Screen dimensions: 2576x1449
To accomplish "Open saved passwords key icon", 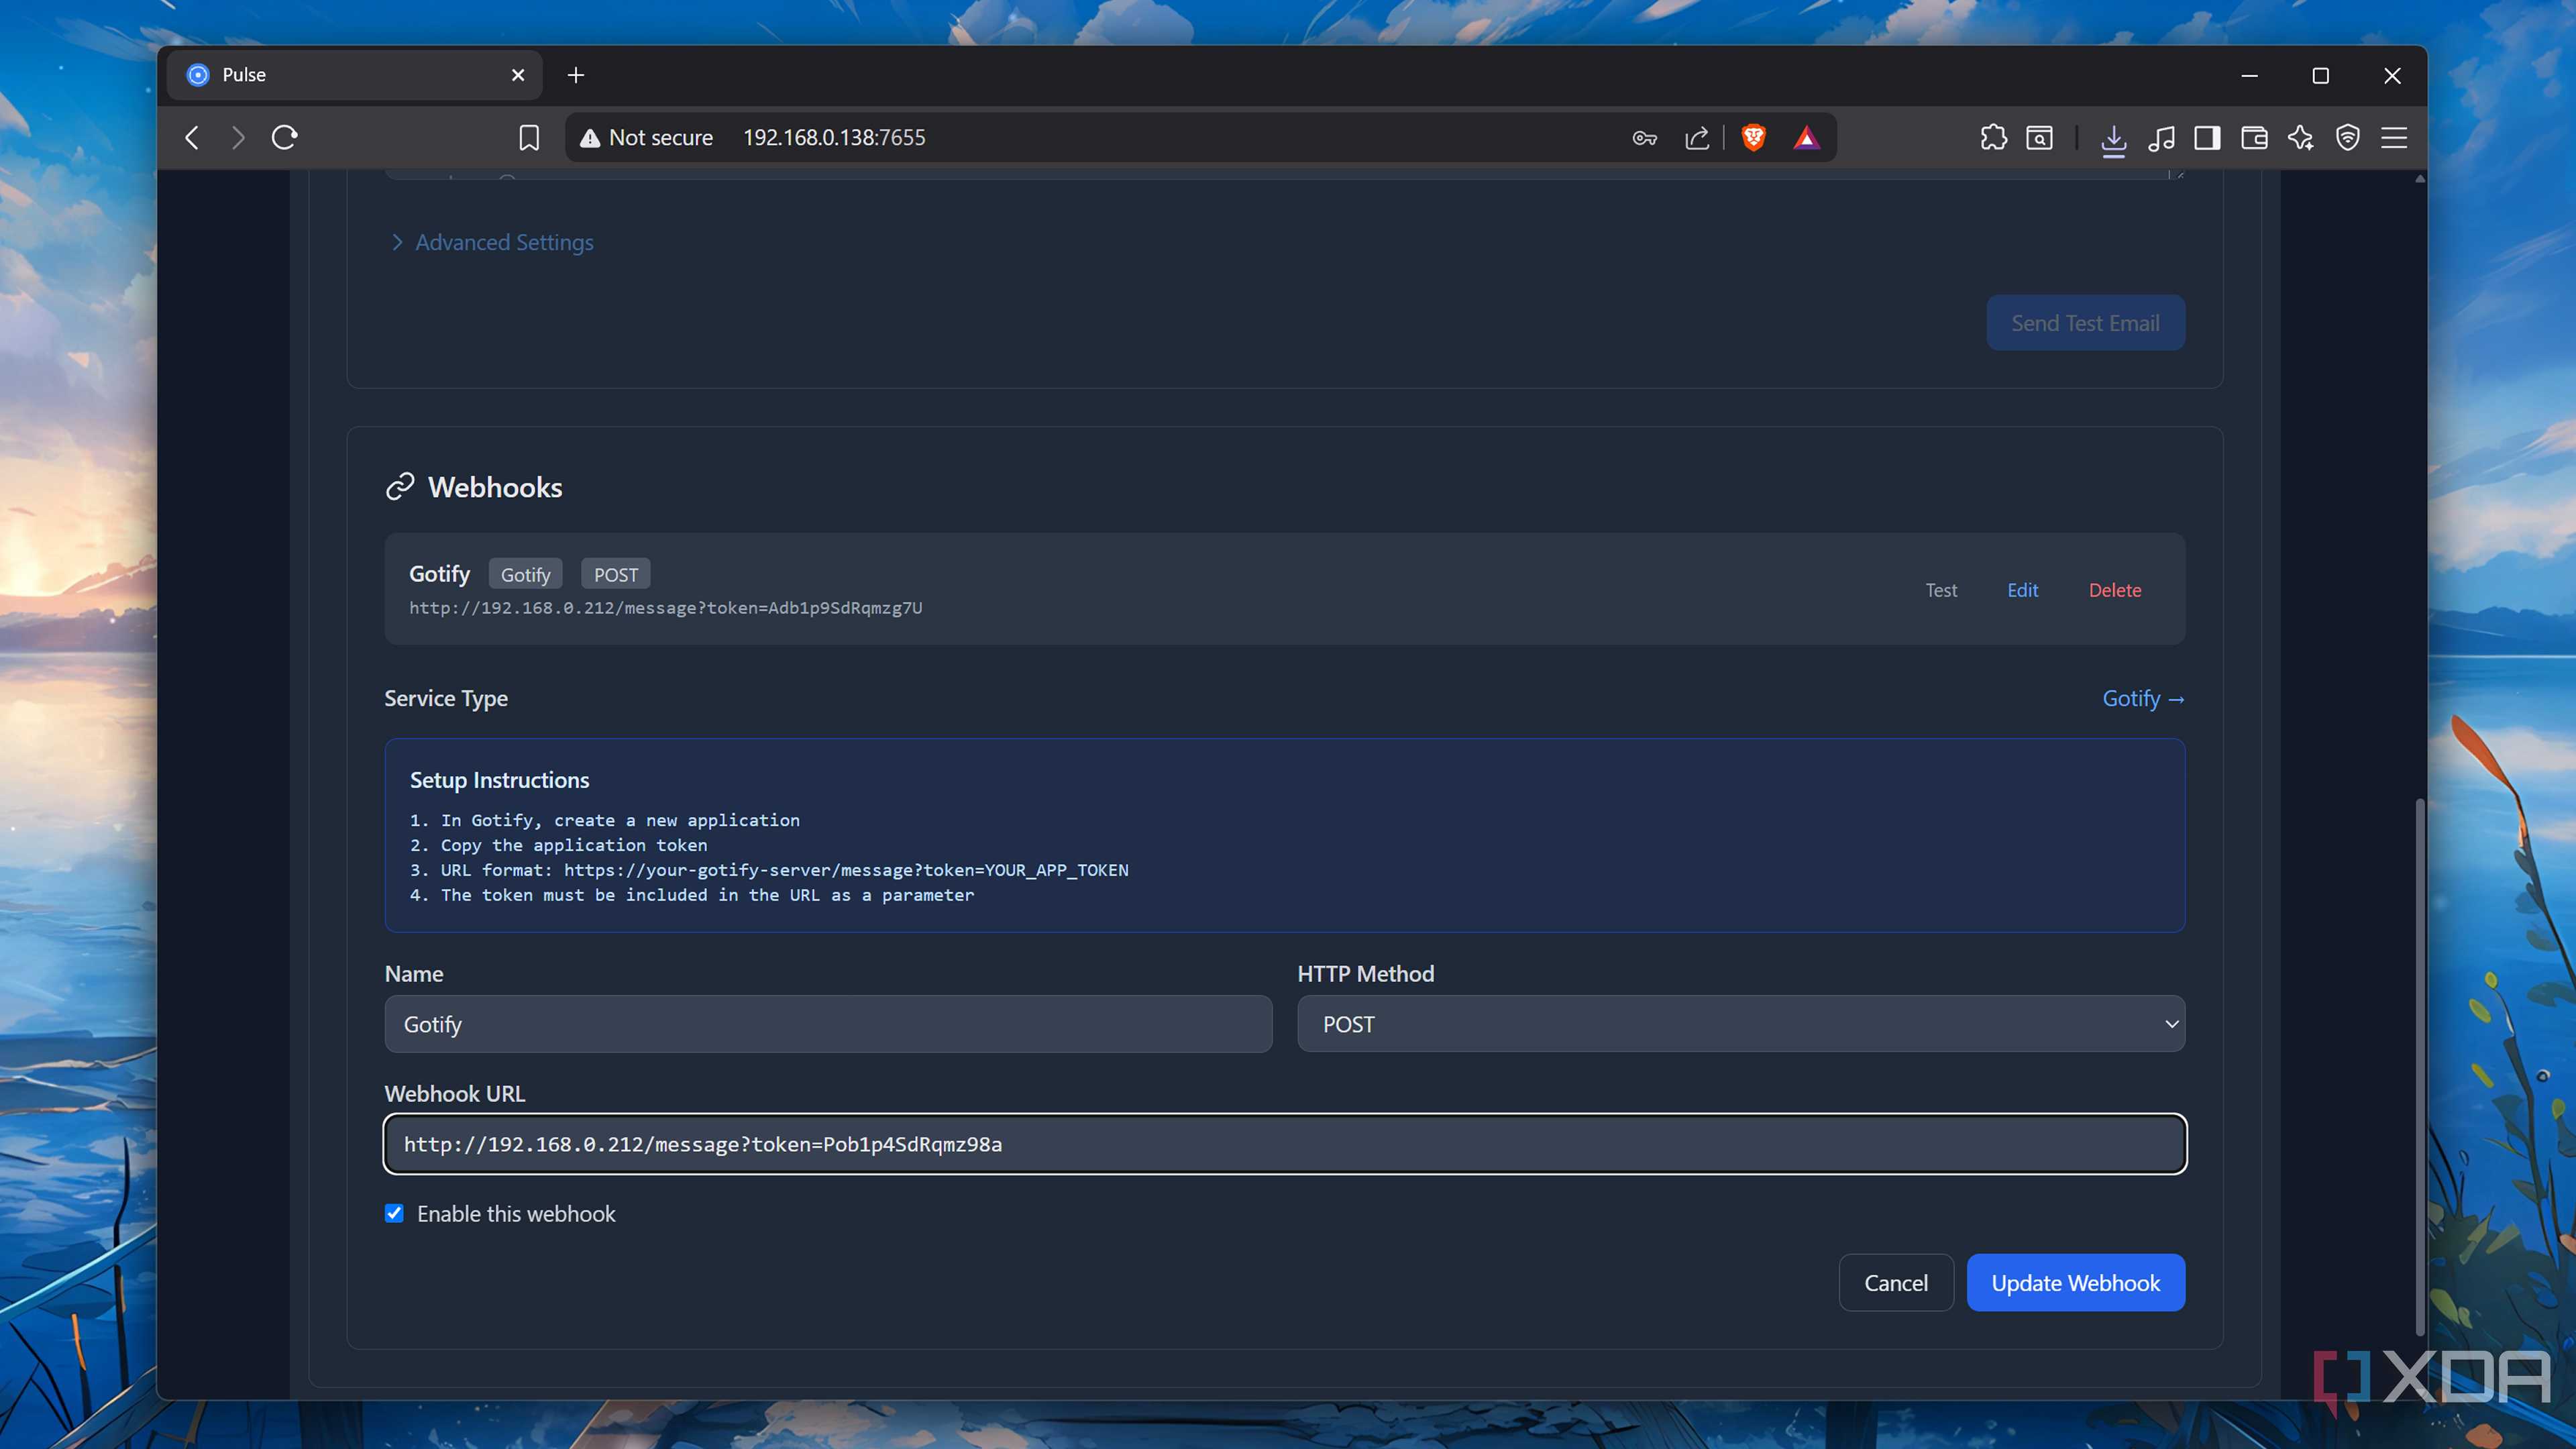I will (1645, 138).
